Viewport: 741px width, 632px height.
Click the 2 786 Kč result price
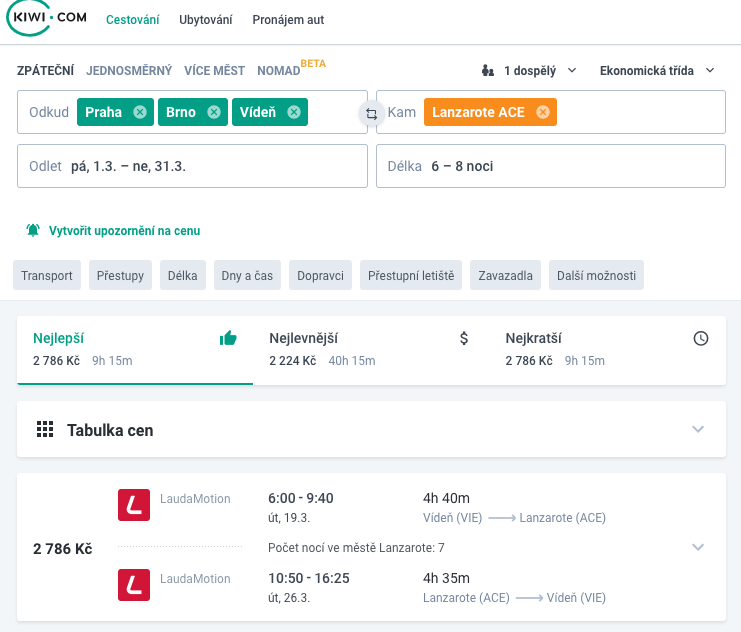coord(62,549)
